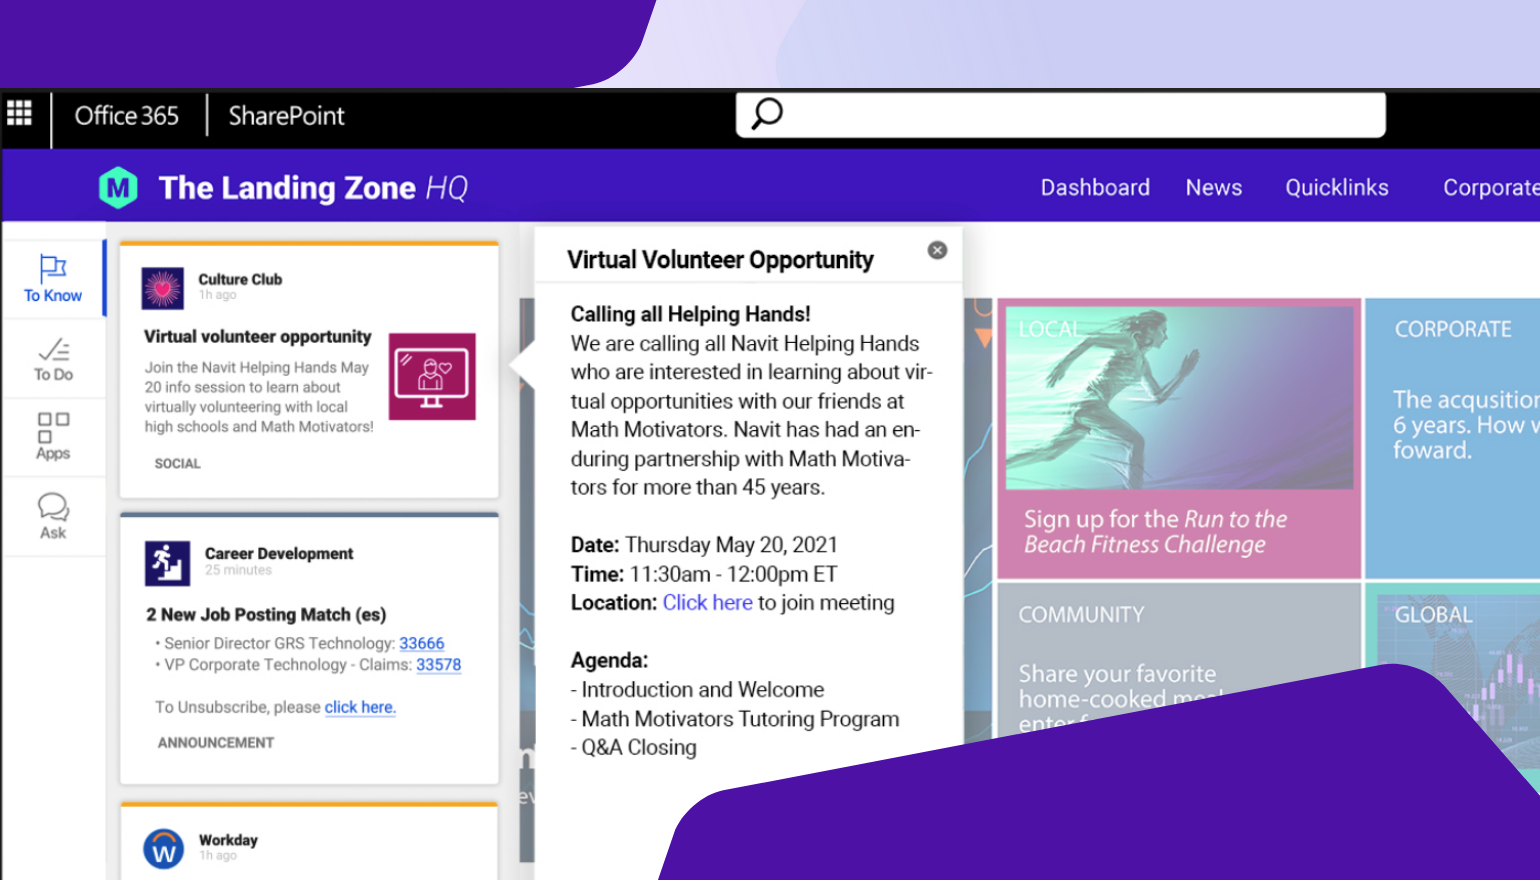The width and height of the screenshot is (1540, 880).
Task: Open the CORPORATE news tile
Action: (x=1452, y=438)
